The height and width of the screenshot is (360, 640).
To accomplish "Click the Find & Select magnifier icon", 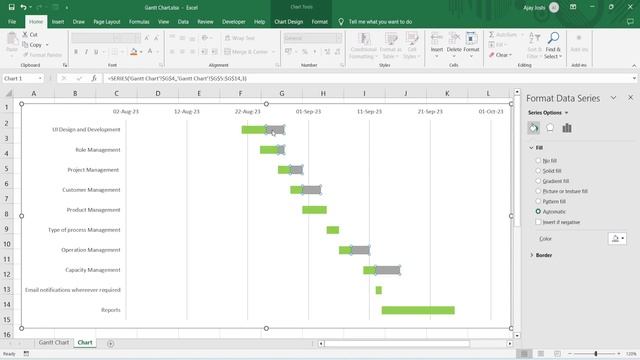I will point(553,38).
